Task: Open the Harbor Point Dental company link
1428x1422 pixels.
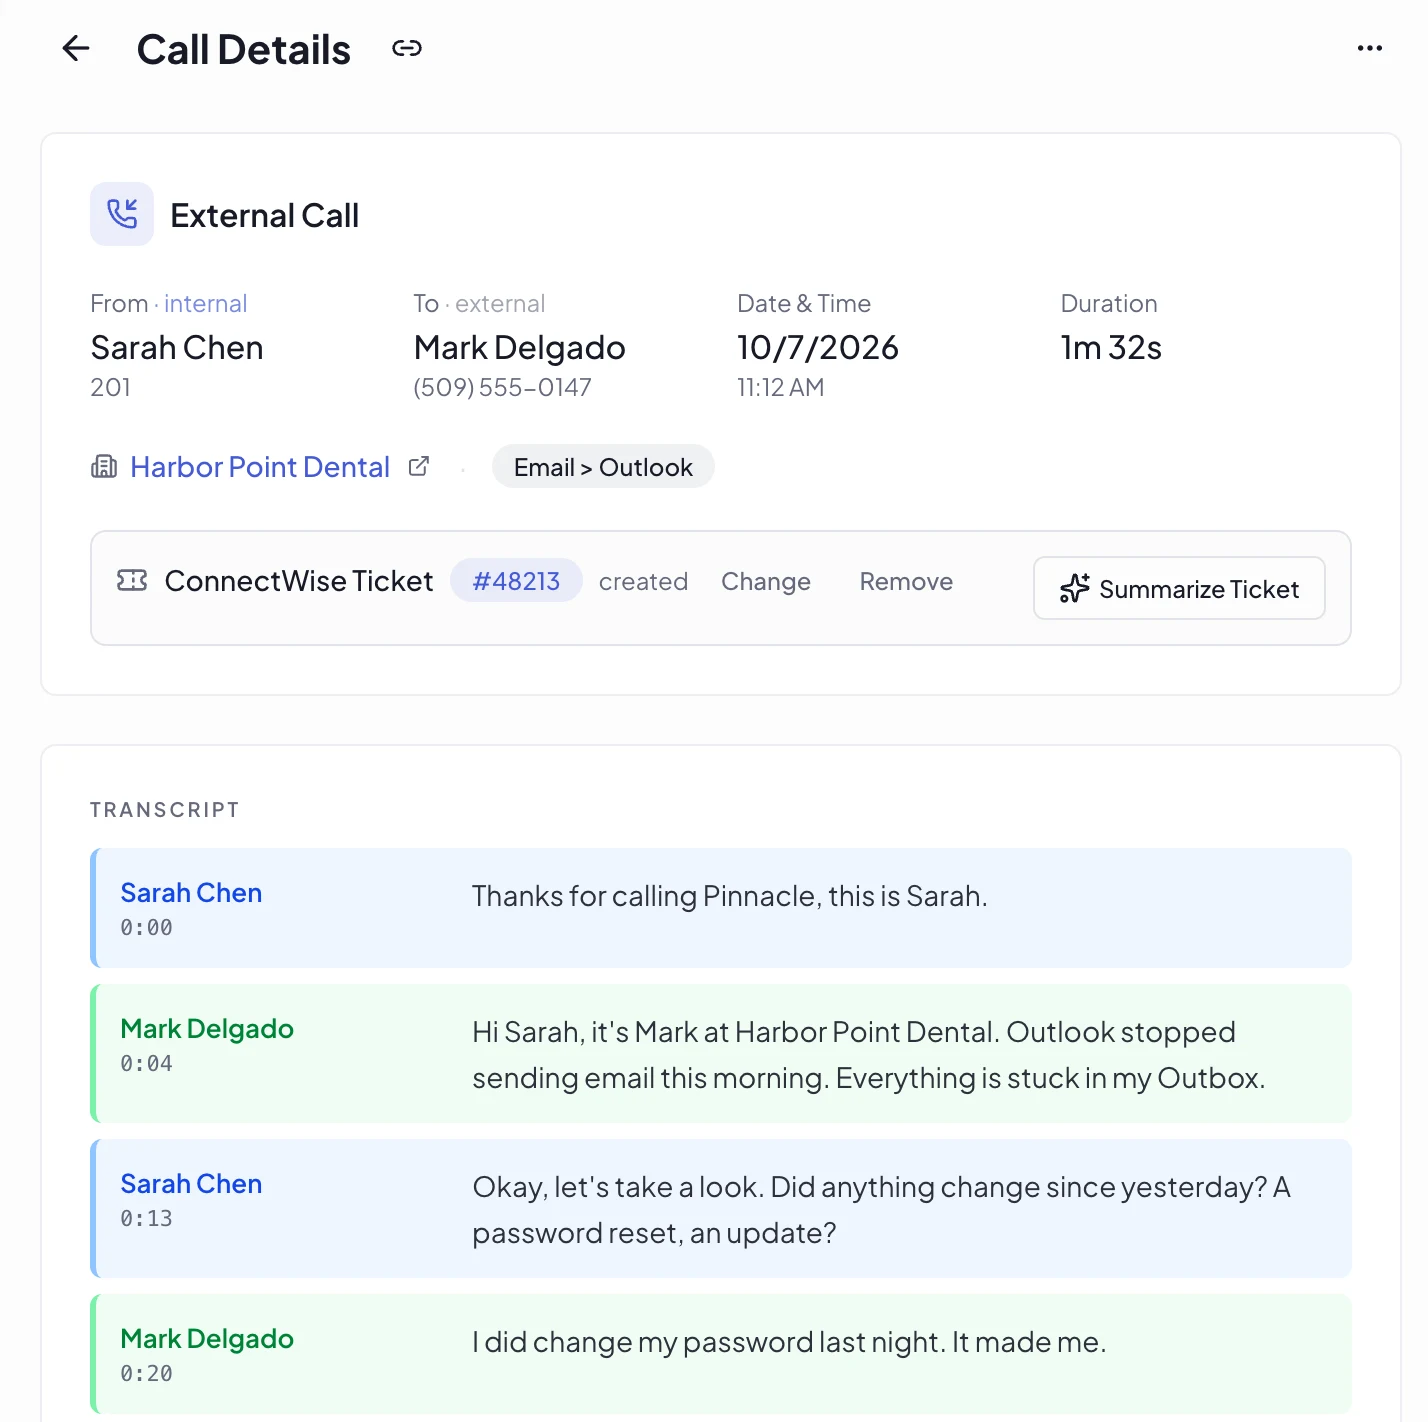Action: [260, 467]
